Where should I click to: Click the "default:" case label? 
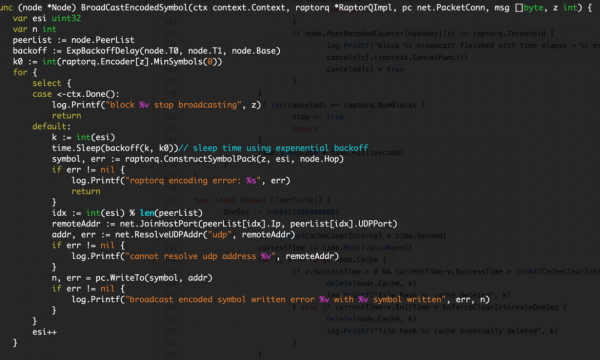(x=52, y=126)
